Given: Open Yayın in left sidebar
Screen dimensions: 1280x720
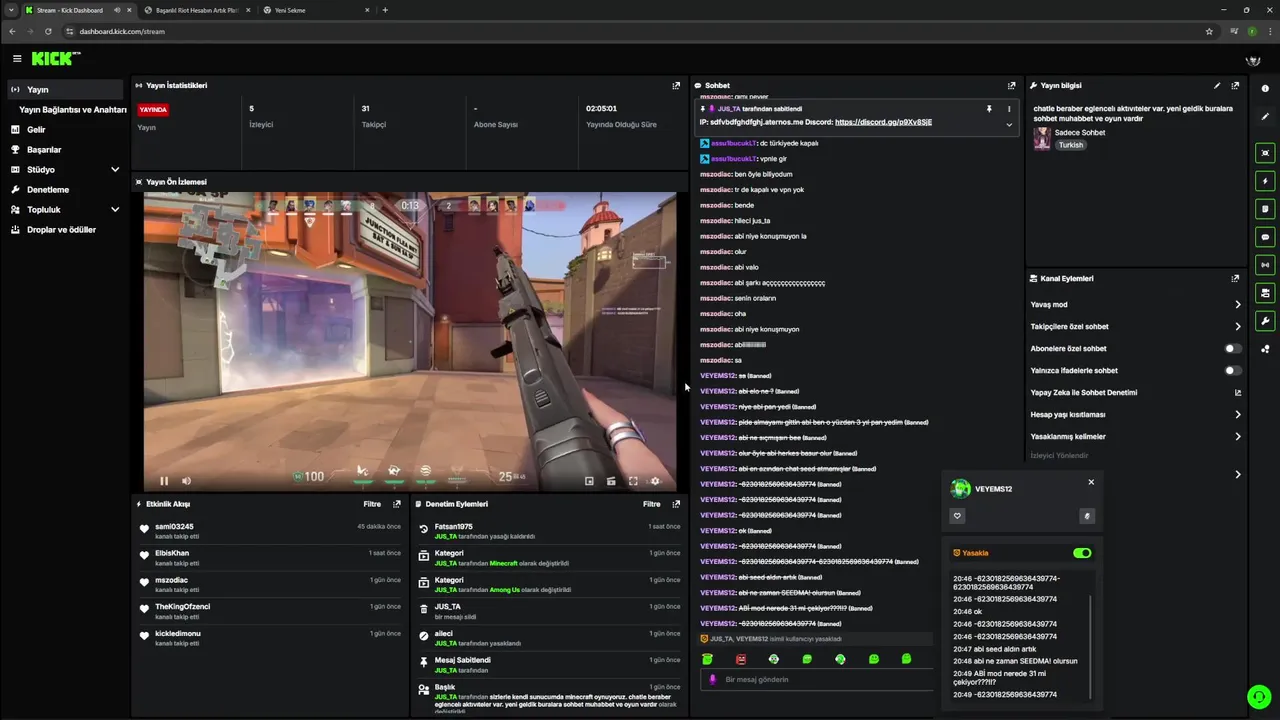Looking at the screenshot, I should tap(66, 89).
